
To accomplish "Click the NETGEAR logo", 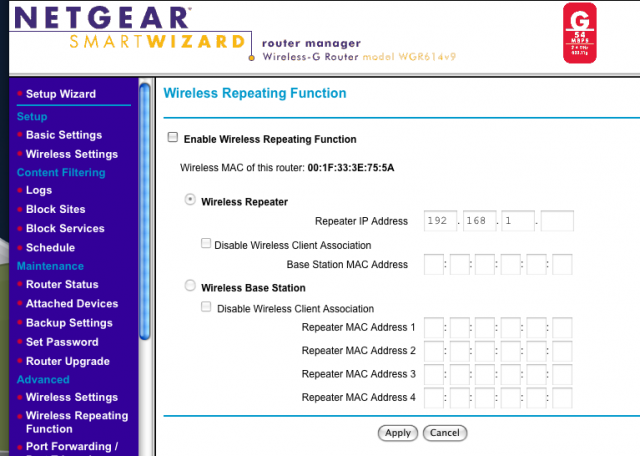I will [x=102, y=17].
